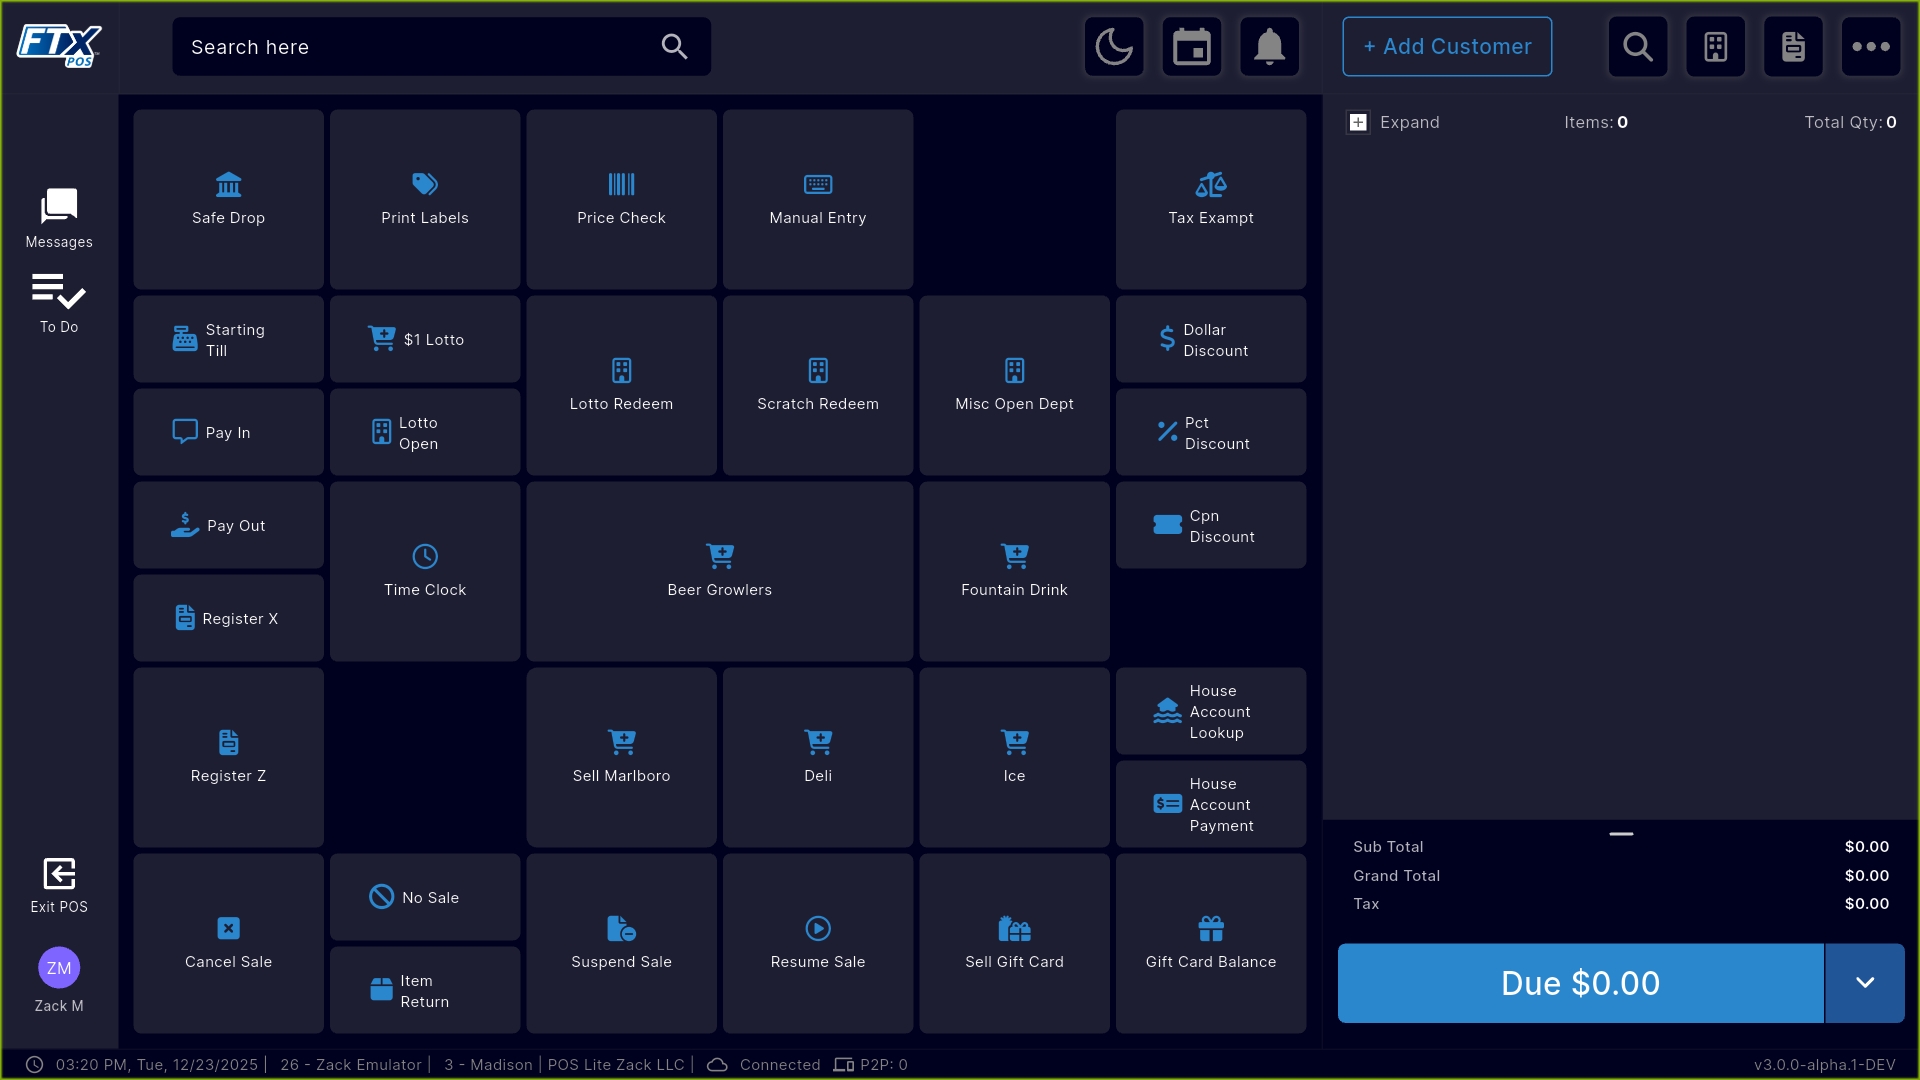This screenshot has width=1920, height=1080.
Task: Click Exit POS icon
Action: pyautogui.click(x=59, y=886)
